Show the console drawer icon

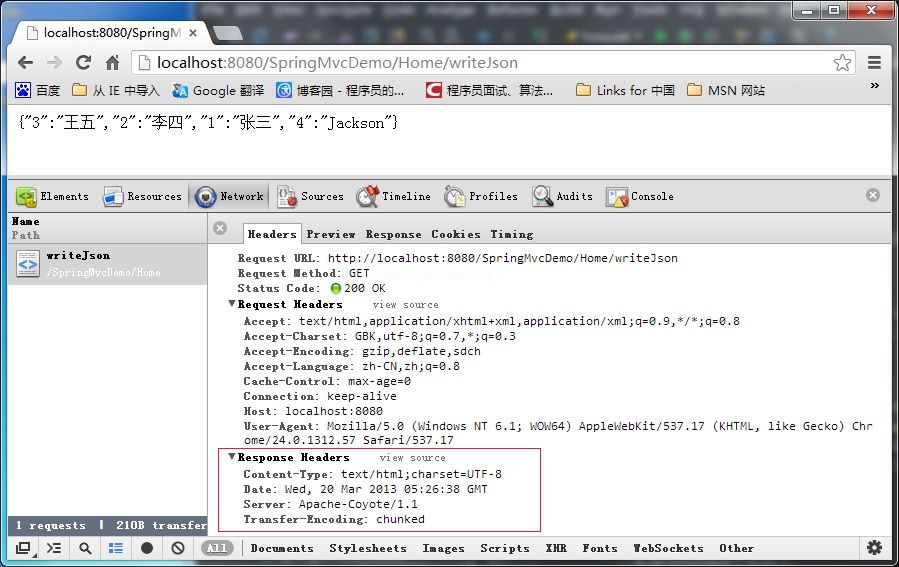click(x=54, y=549)
